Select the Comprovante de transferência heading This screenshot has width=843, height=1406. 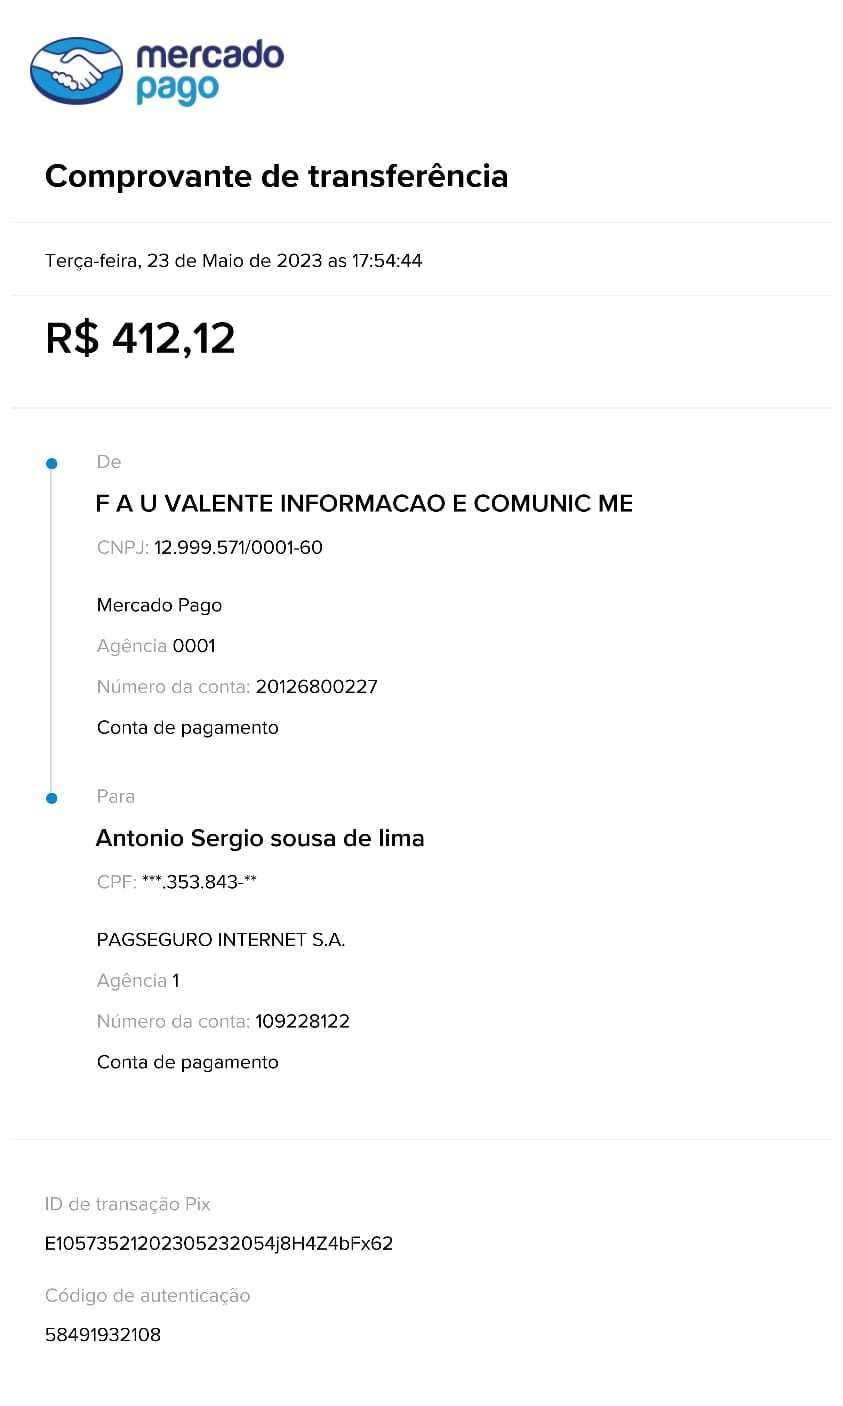click(x=277, y=176)
